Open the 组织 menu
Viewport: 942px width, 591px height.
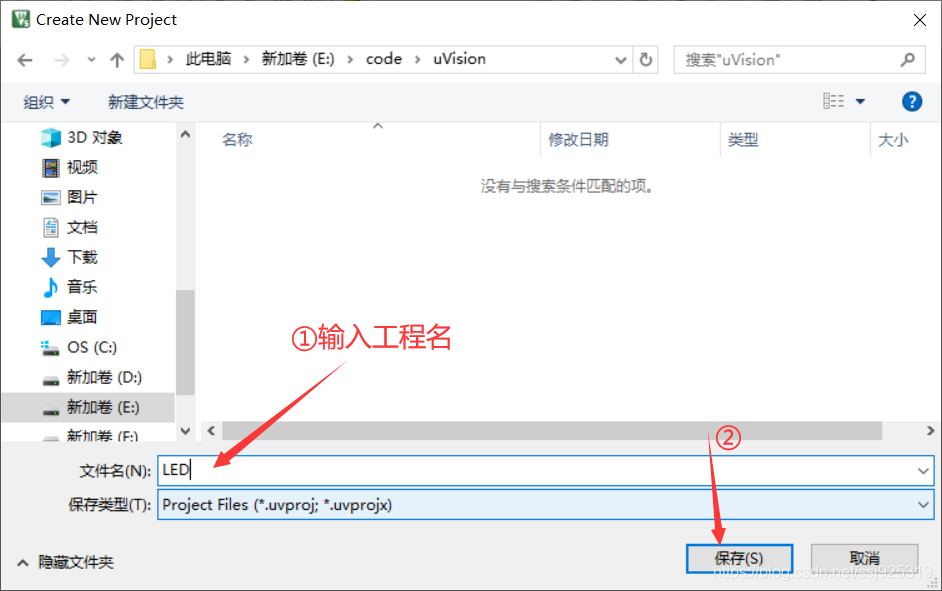[46, 102]
